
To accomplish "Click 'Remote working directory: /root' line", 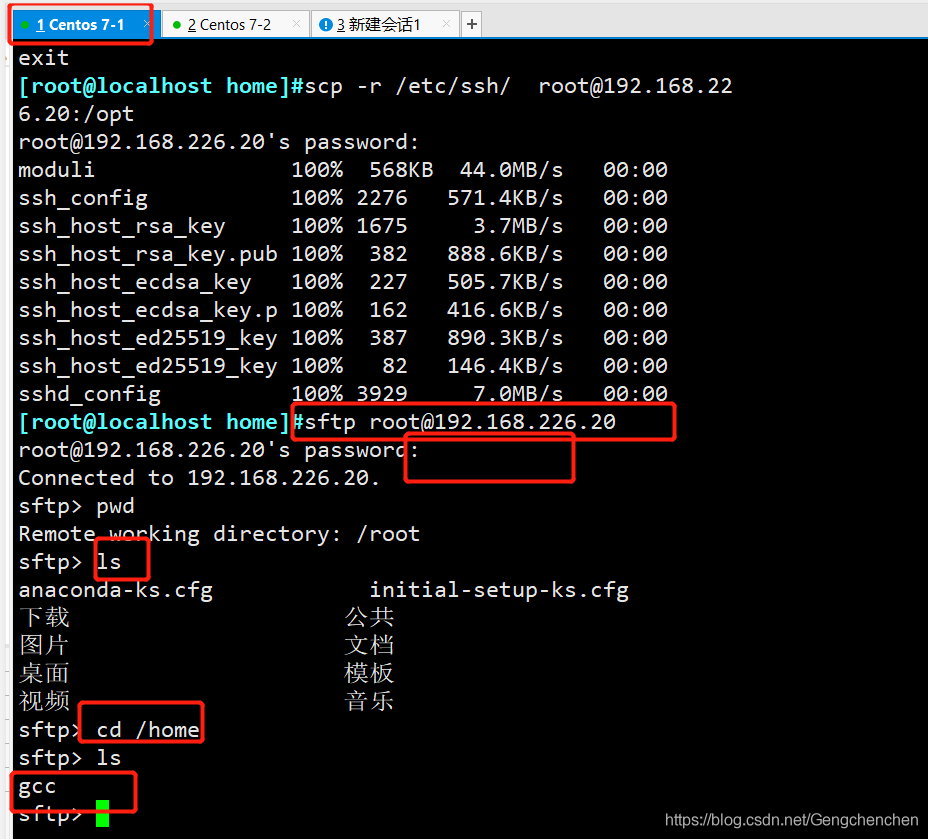I will pos(219,534).
